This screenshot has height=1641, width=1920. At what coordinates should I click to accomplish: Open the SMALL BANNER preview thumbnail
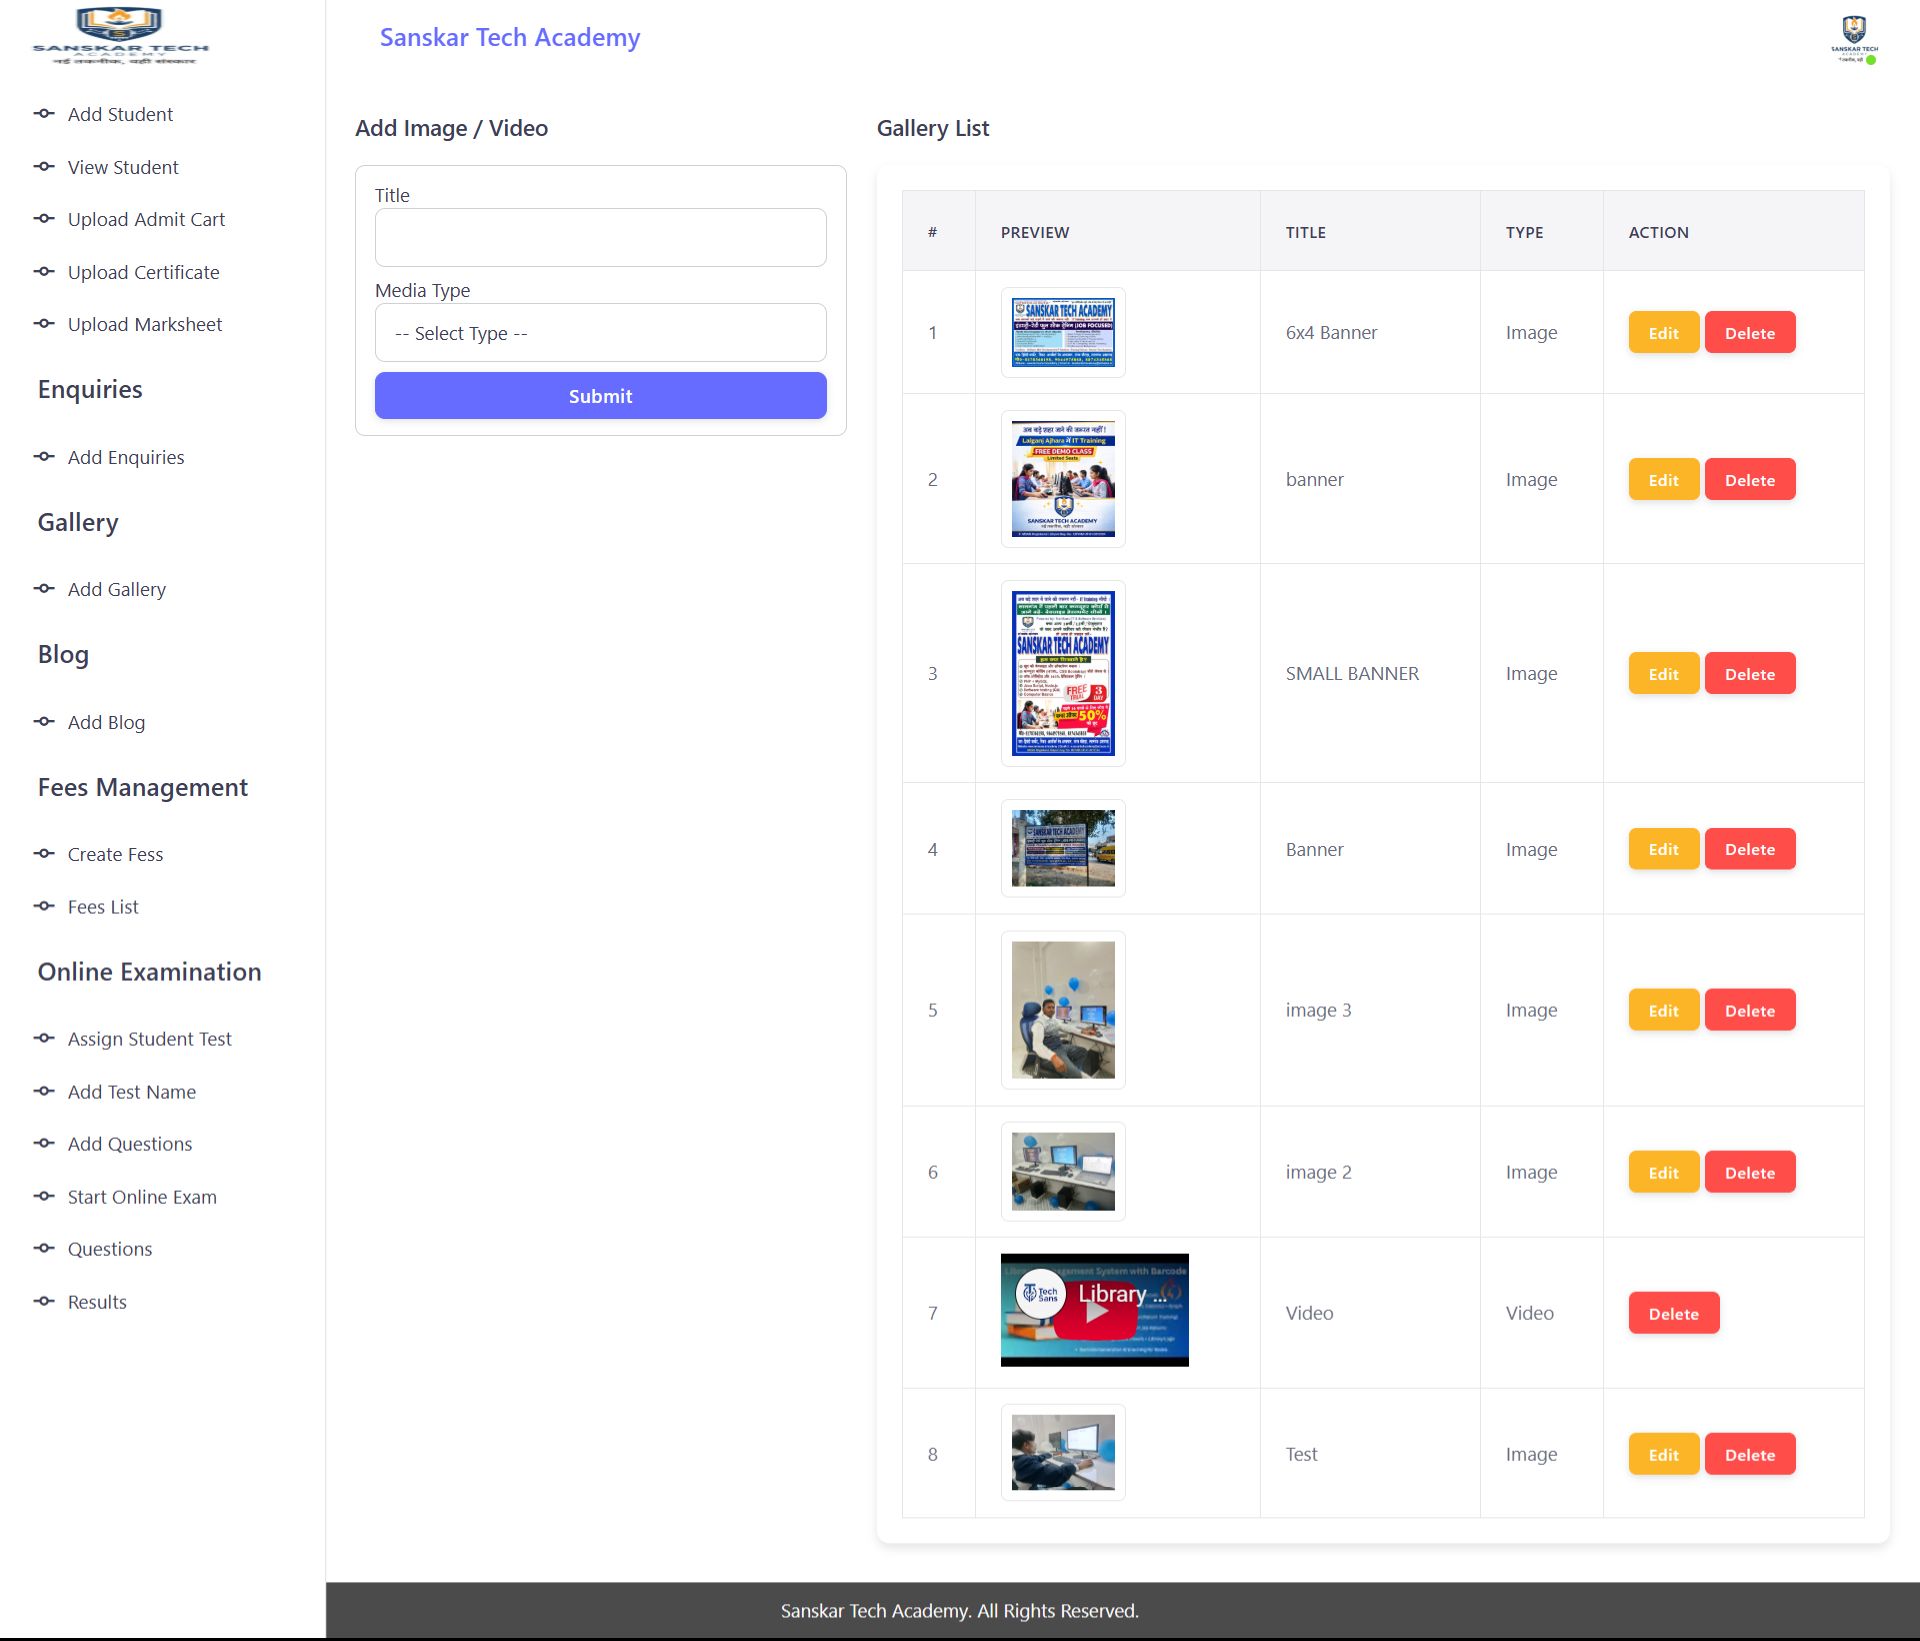click(1062, 673)
